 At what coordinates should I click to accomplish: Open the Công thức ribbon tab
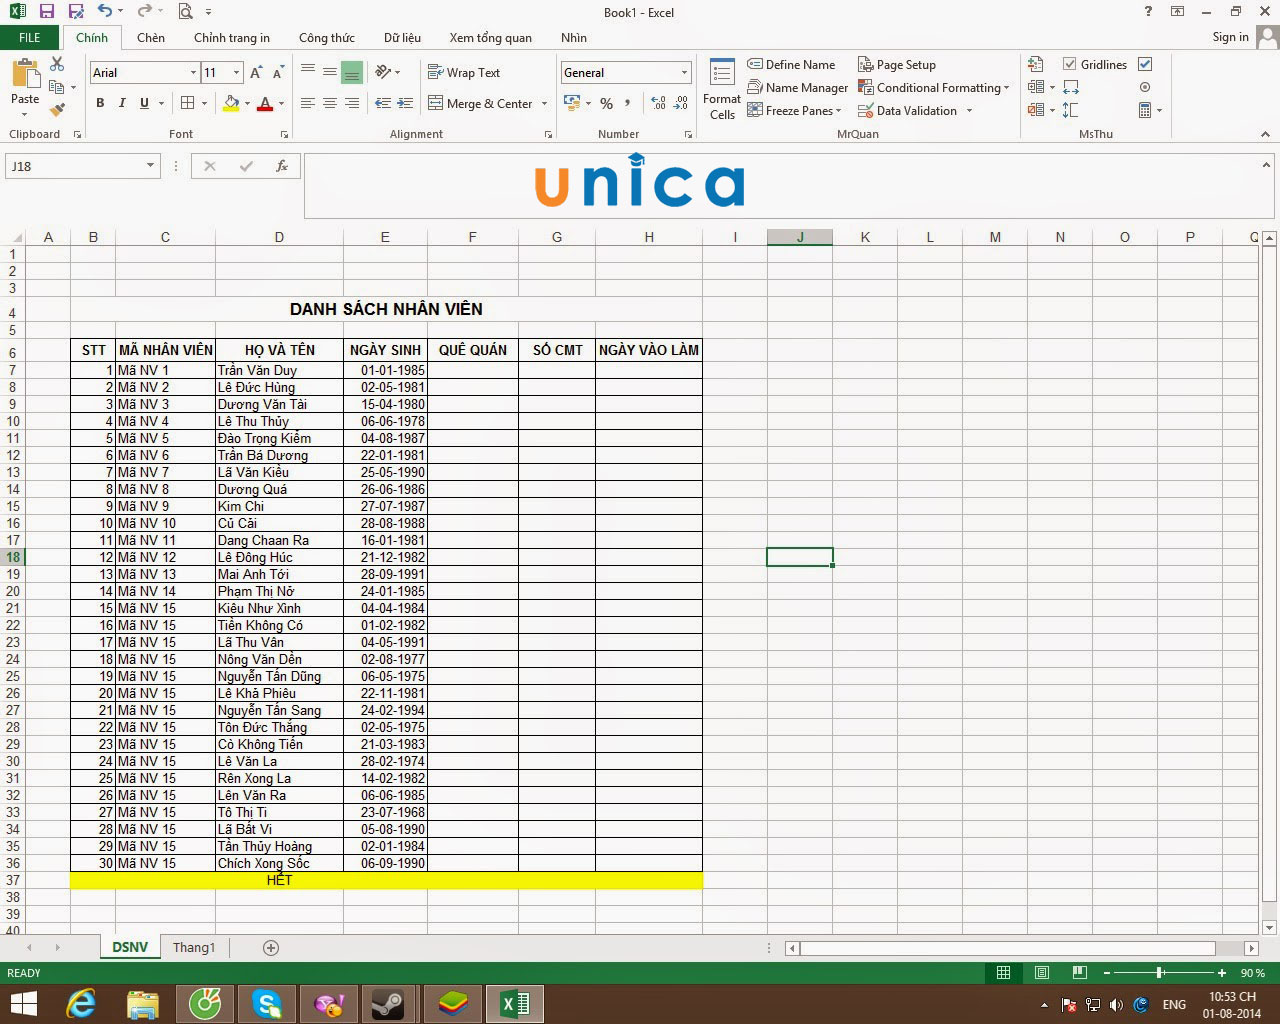click(x=327, y=37)
